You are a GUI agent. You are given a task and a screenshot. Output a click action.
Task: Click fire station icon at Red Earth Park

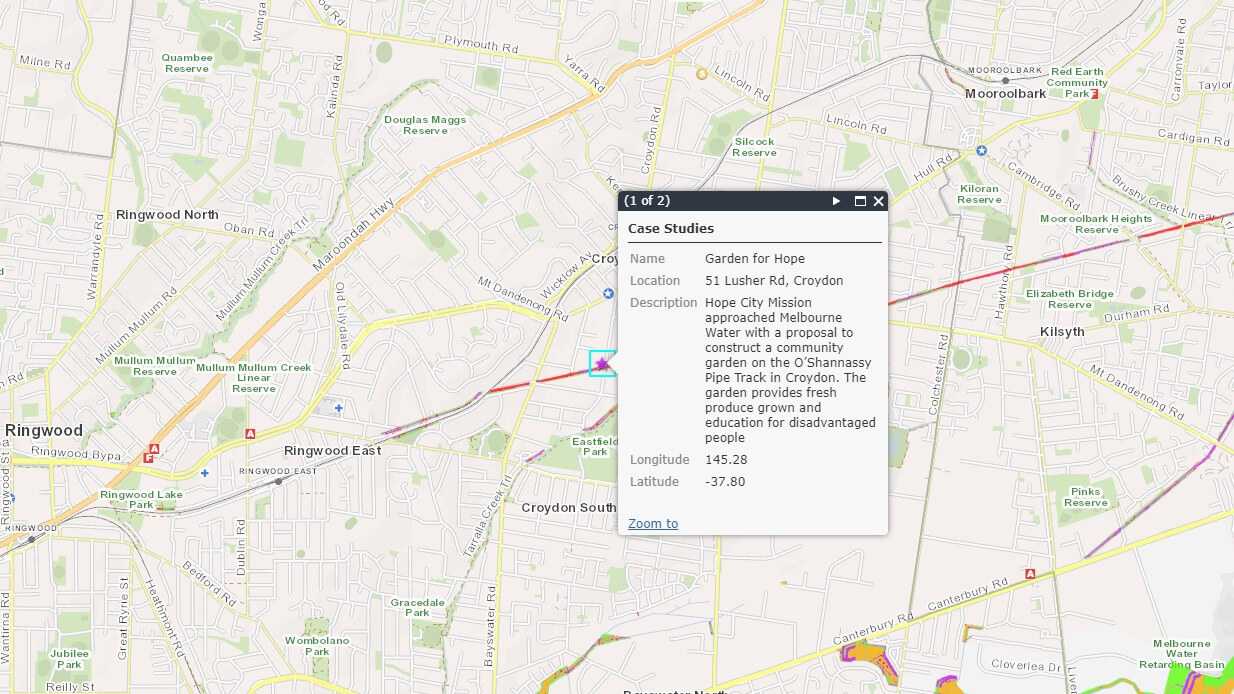[x=1095, y=94]
